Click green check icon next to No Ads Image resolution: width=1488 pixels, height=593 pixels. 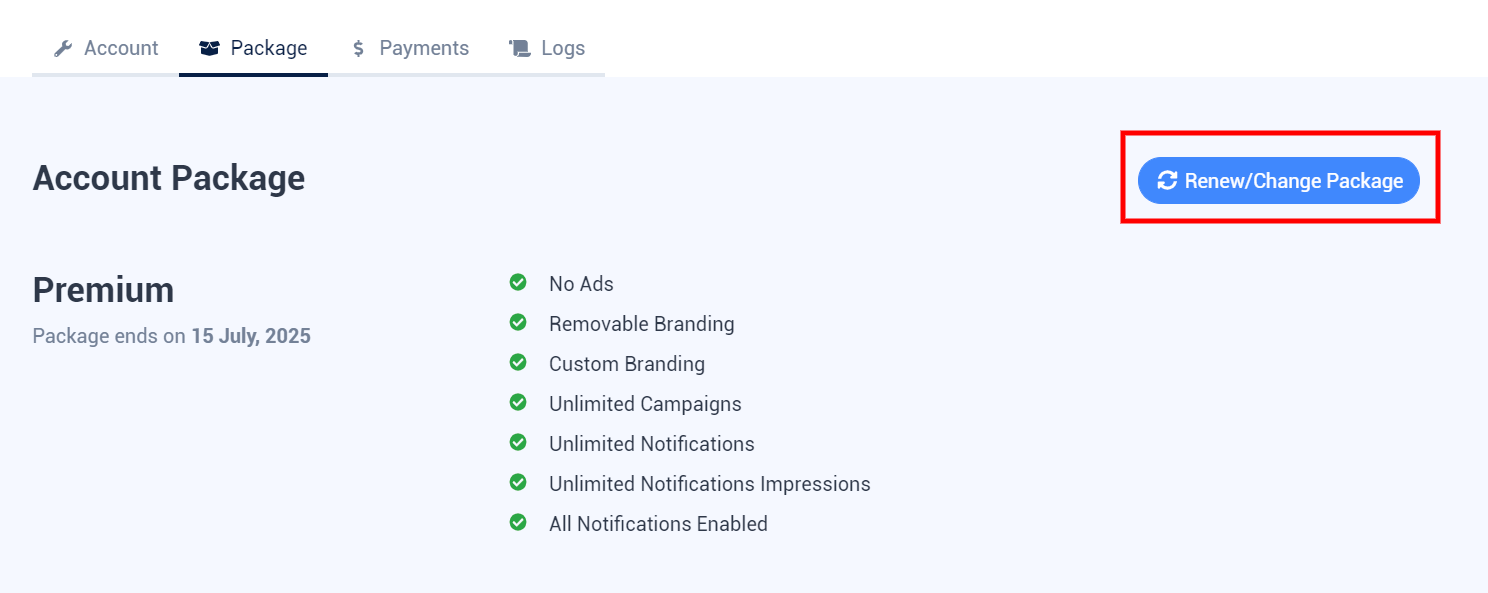[518, 283]
